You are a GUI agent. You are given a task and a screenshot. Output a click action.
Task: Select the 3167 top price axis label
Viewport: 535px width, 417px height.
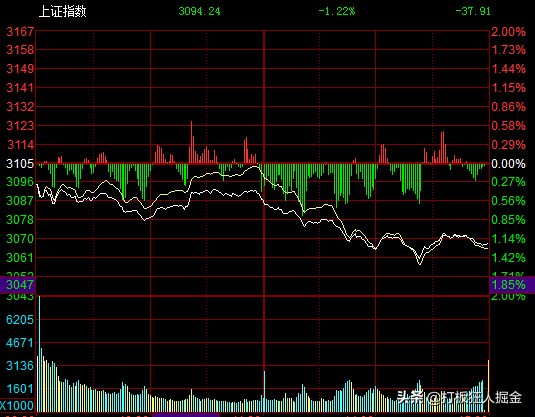(x=20, y=32)
